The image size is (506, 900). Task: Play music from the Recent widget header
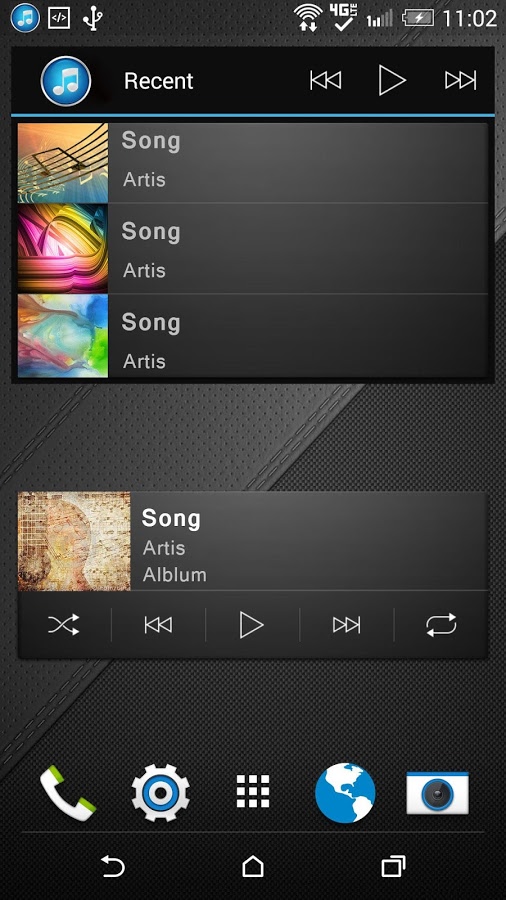(392, 80)
